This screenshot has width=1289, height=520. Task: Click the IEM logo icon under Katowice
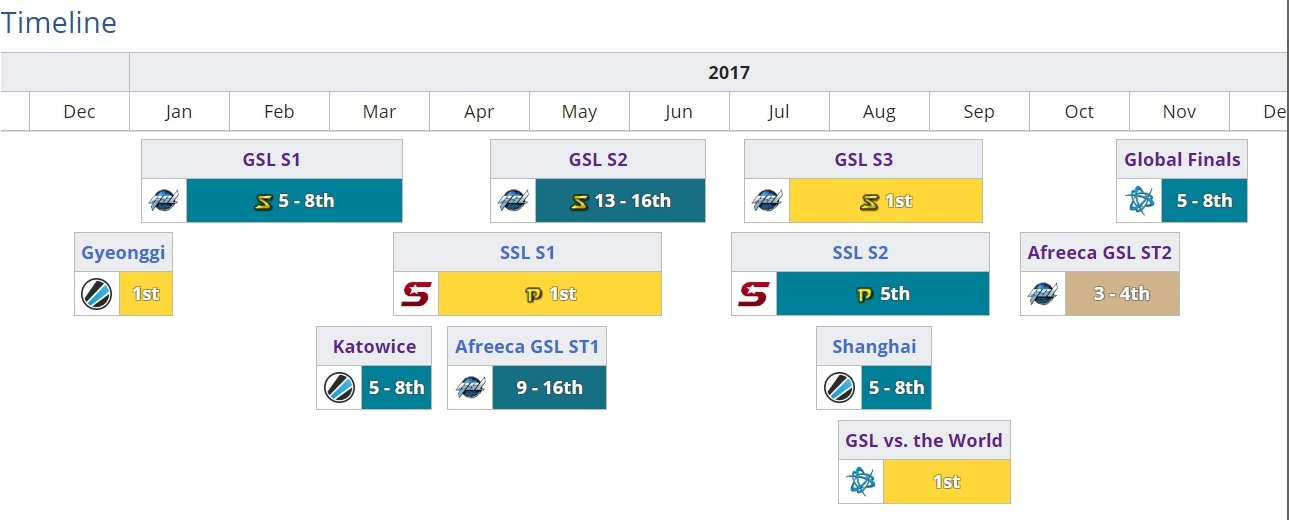339,387
